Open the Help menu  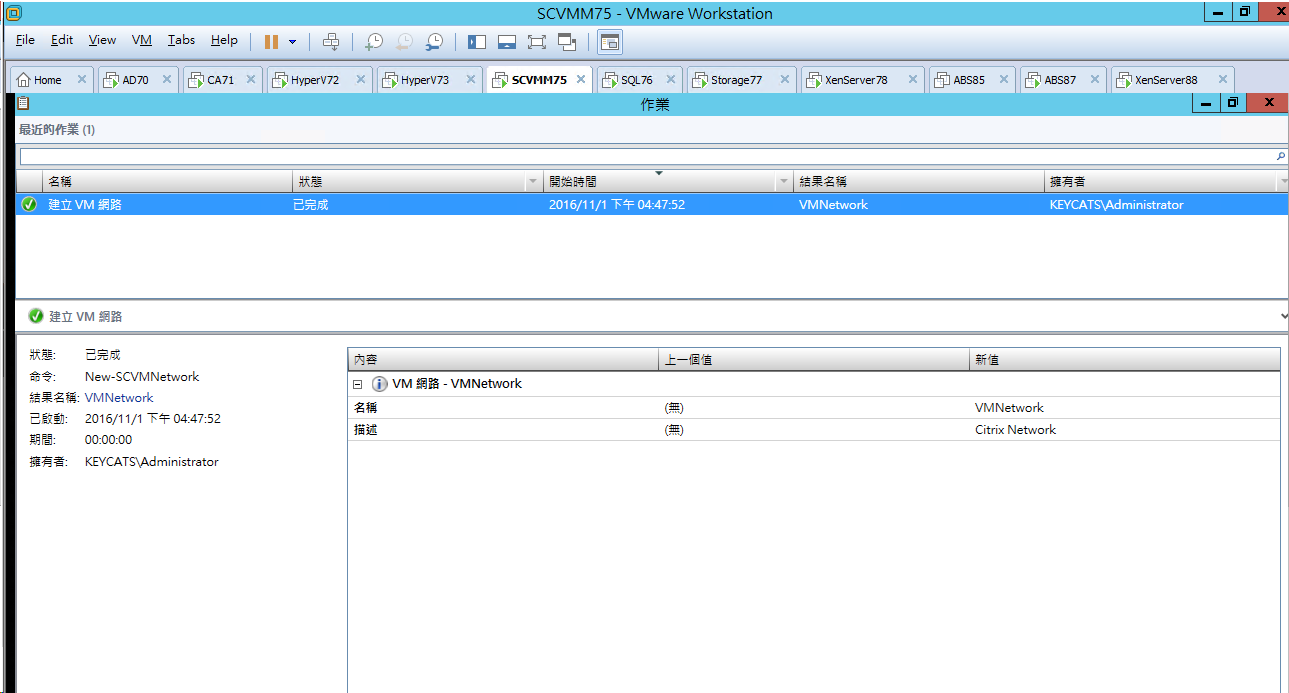[x=224, y=40]
